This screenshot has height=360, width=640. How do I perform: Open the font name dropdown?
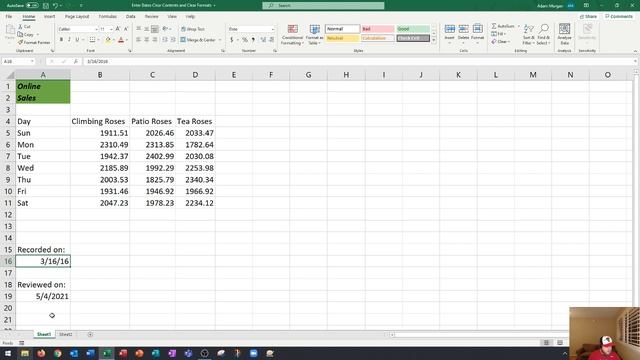(96, 29)
